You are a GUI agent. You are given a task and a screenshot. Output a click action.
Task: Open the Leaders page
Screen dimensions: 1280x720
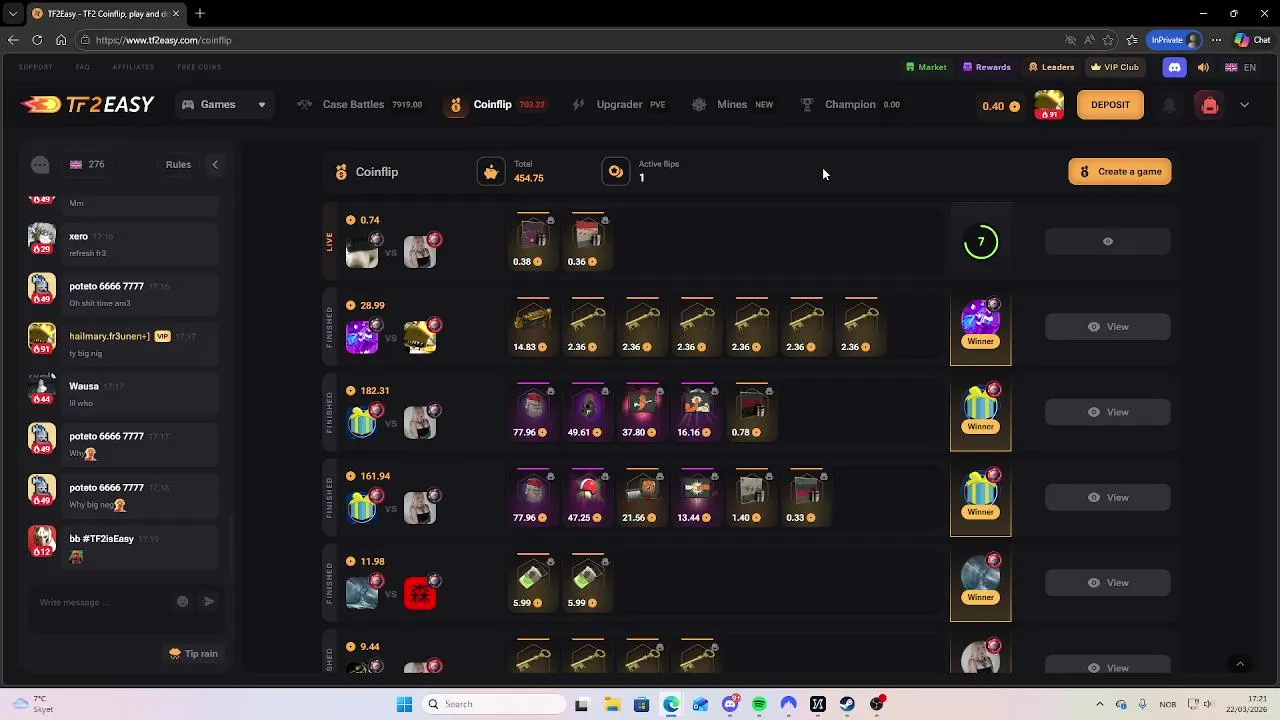1051,67
